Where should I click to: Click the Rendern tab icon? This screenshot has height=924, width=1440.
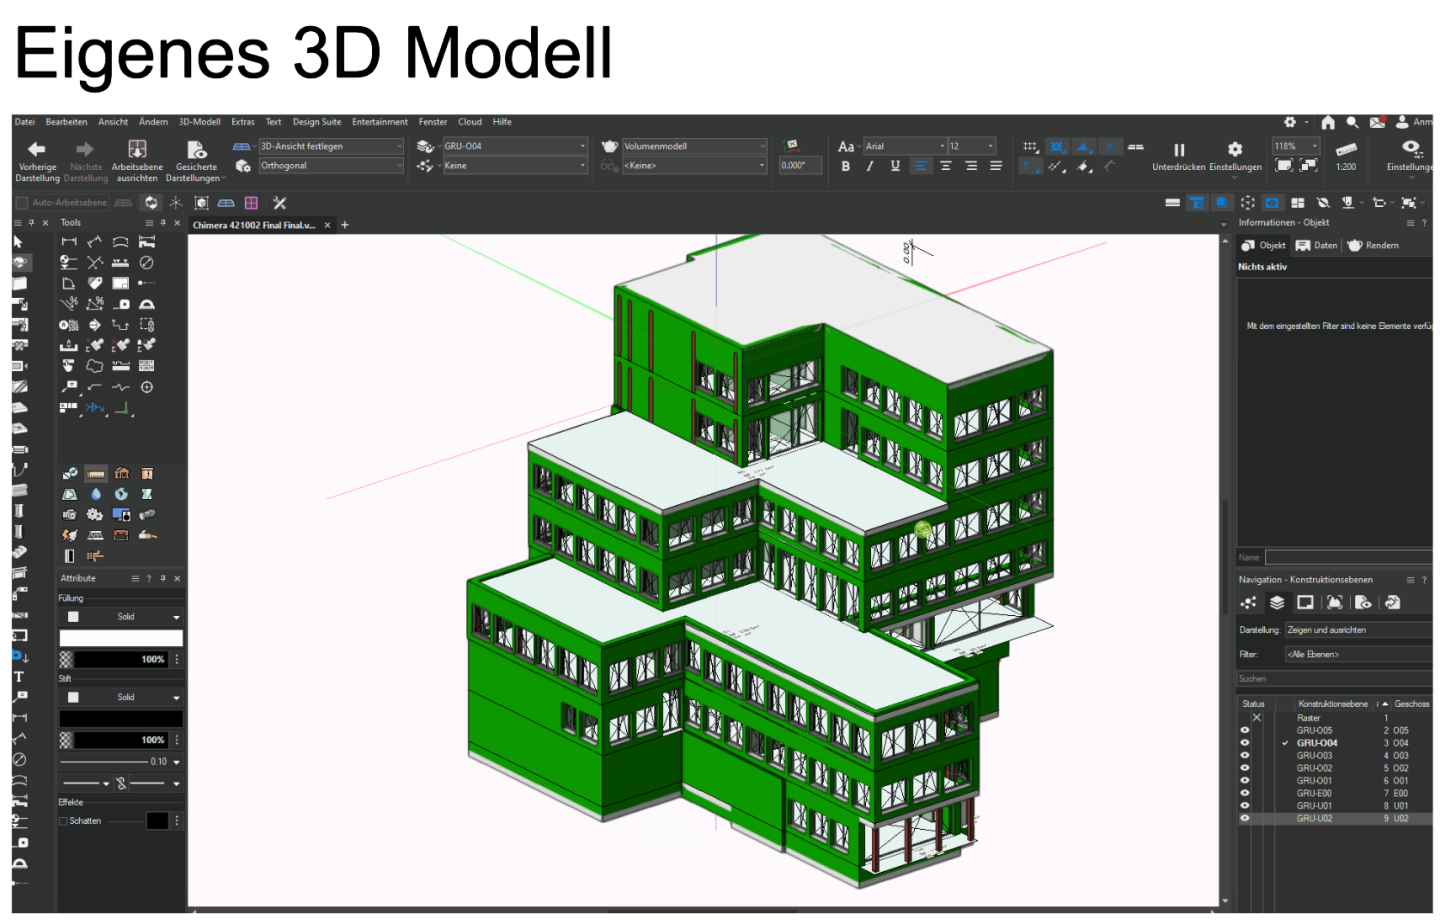pyautogui.click(x=1355, y=245)
